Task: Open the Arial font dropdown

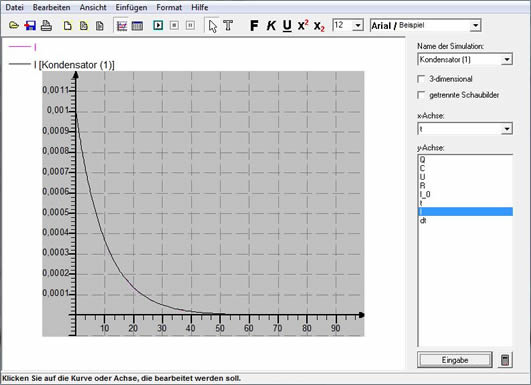Action: 475,25
